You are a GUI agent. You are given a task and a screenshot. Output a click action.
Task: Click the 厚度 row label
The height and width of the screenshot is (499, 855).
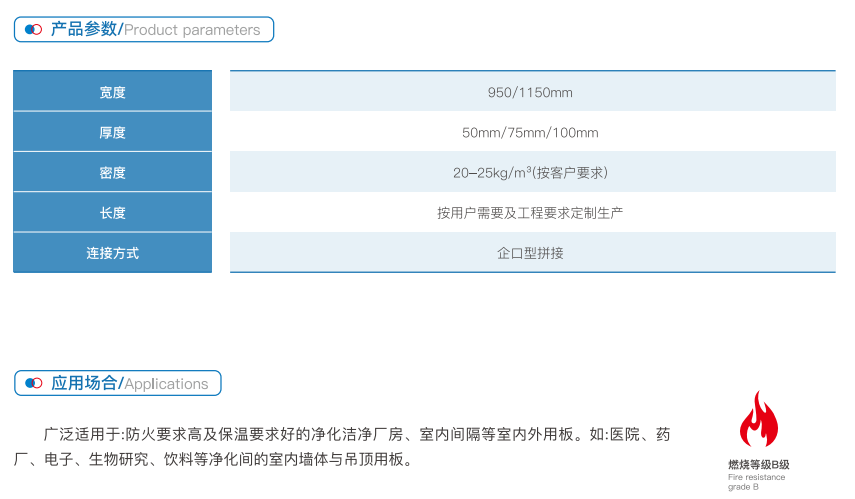112,133
